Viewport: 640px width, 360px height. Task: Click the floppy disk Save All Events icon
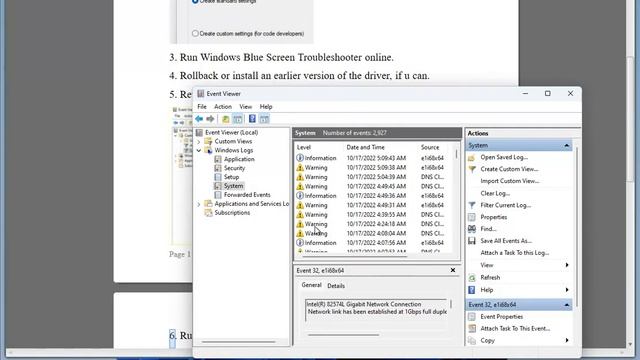coord(472,241)
